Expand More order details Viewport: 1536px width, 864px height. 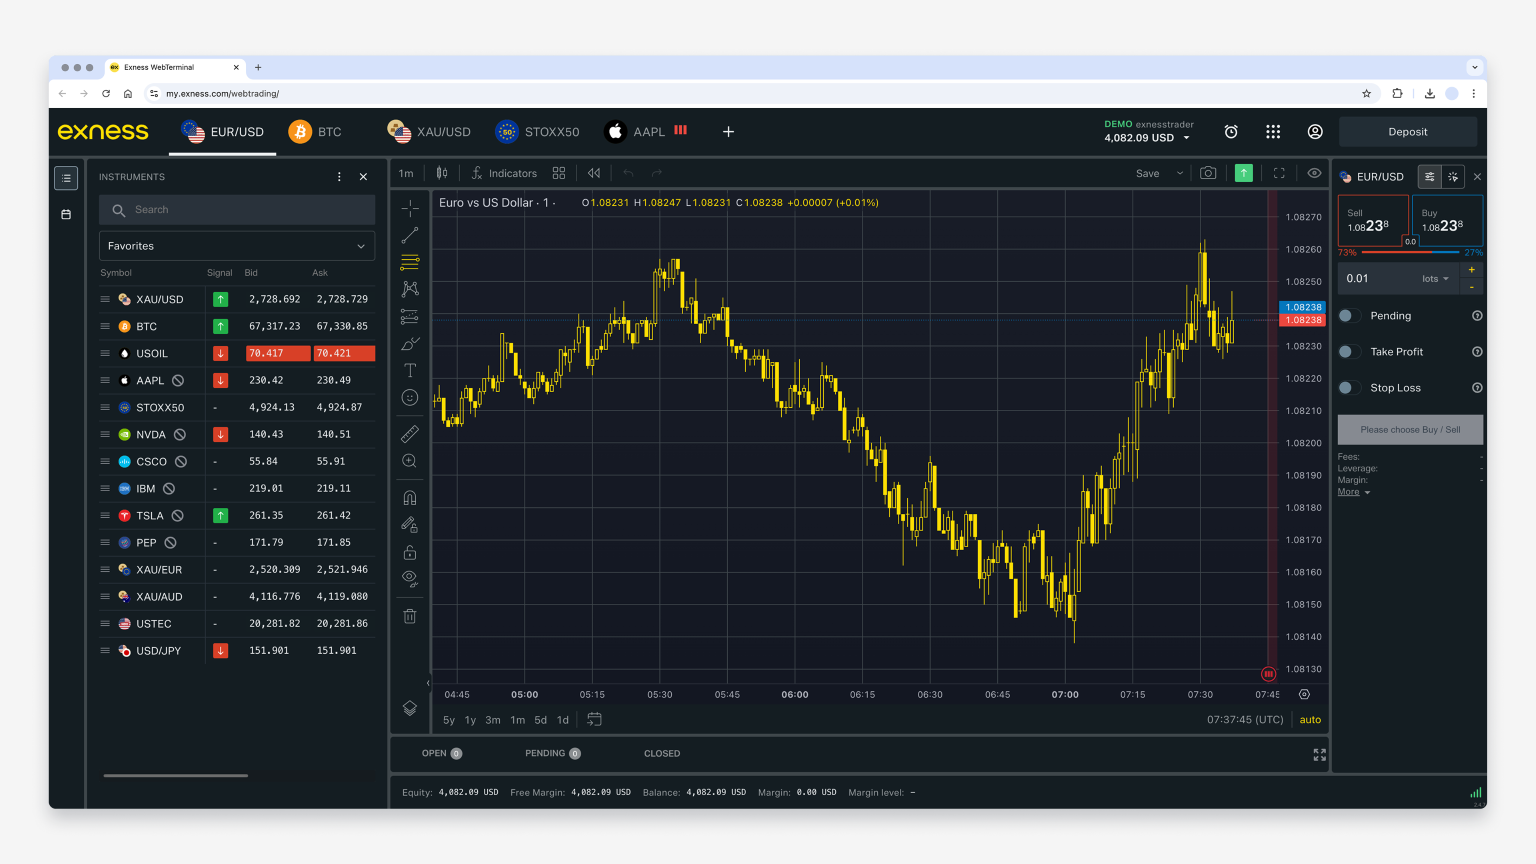coord(1354,492)
